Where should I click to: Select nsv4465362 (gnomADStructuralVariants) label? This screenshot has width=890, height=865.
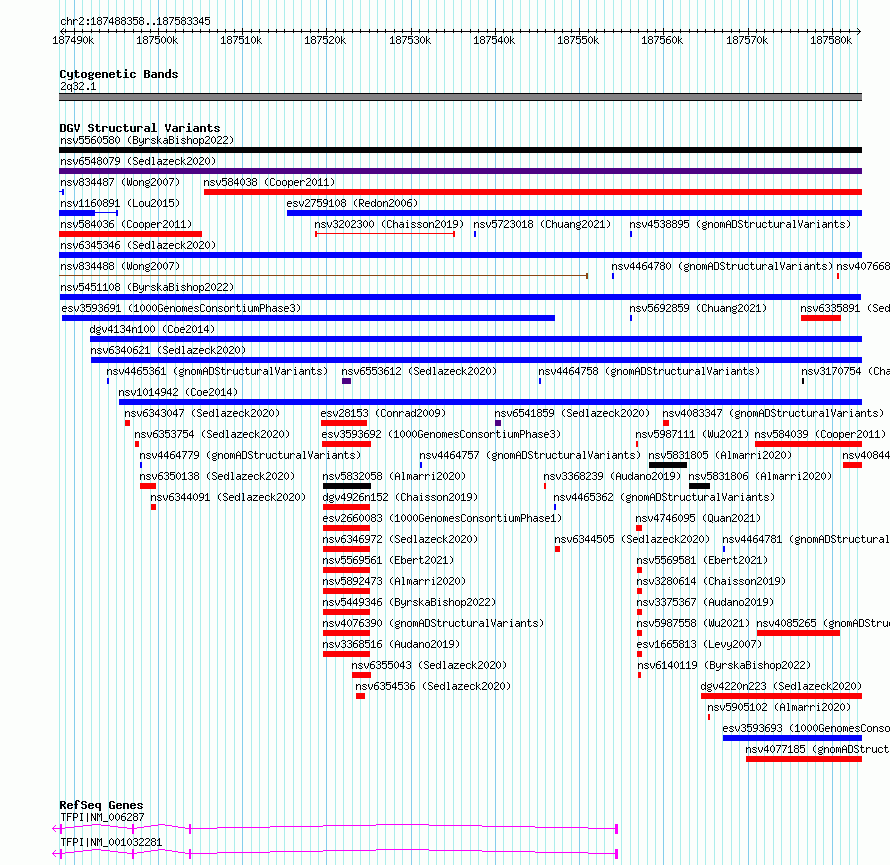(664, 497)
